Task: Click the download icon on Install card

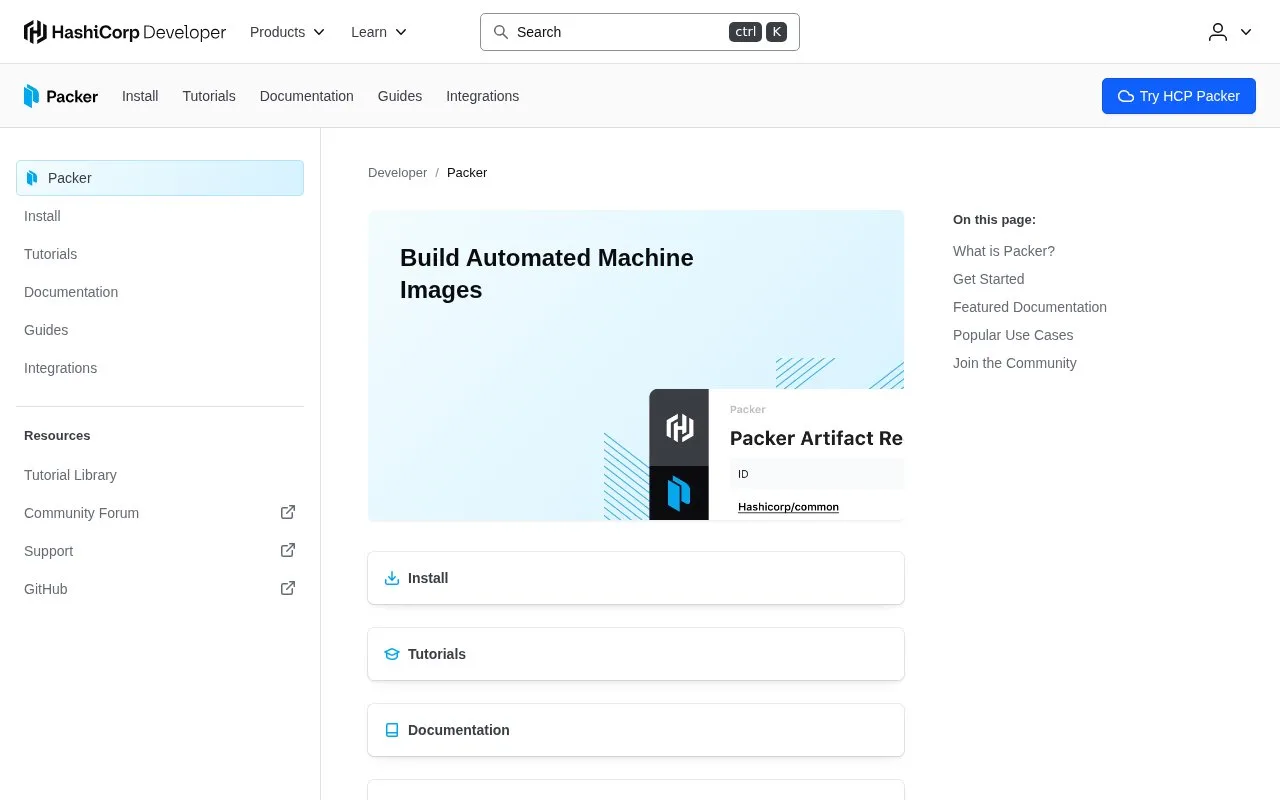Action: (392, 578)
